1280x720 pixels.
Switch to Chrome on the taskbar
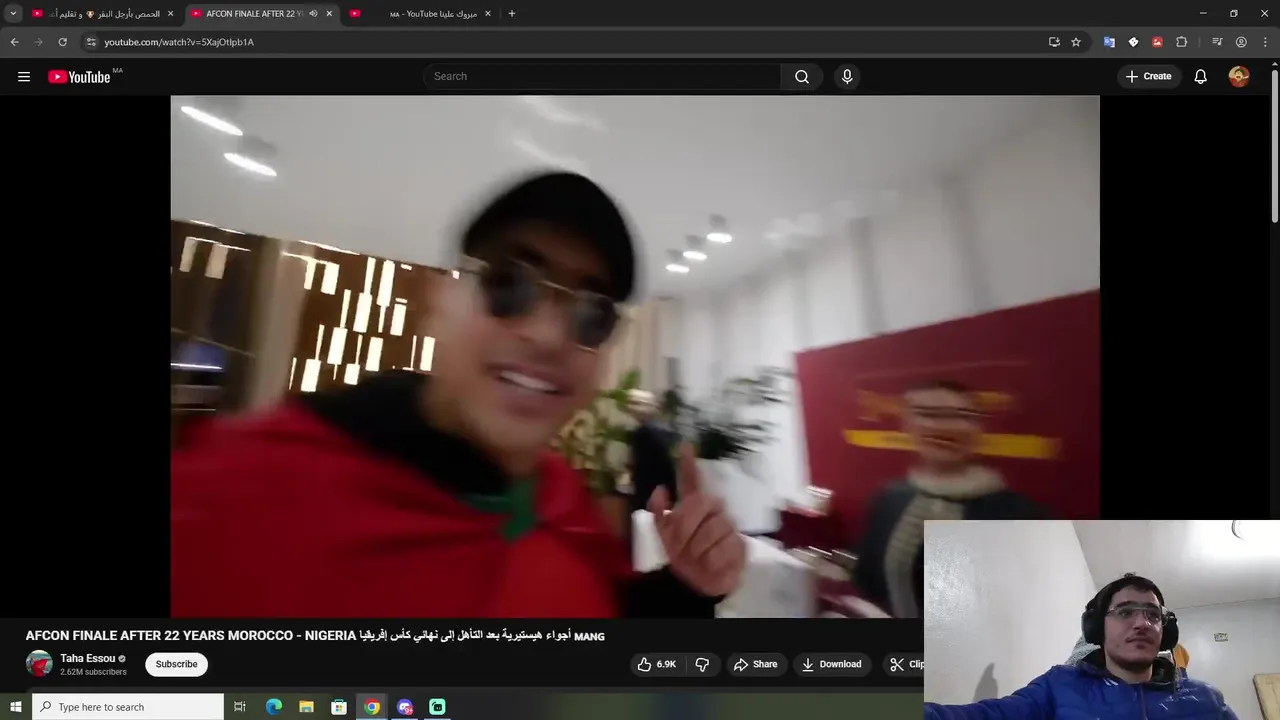click(372, 707)
